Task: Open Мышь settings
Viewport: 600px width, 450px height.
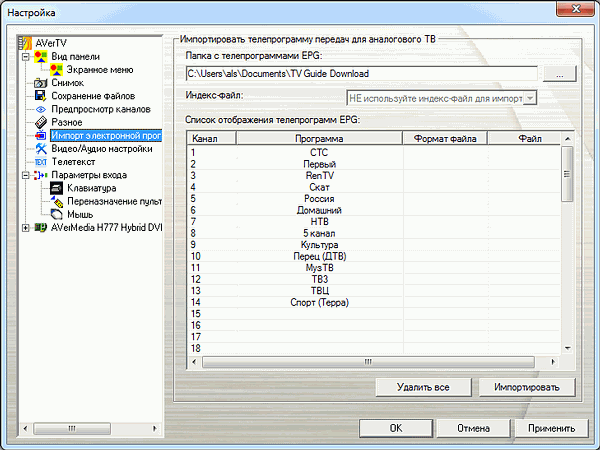Action: [x=80, y=214]
